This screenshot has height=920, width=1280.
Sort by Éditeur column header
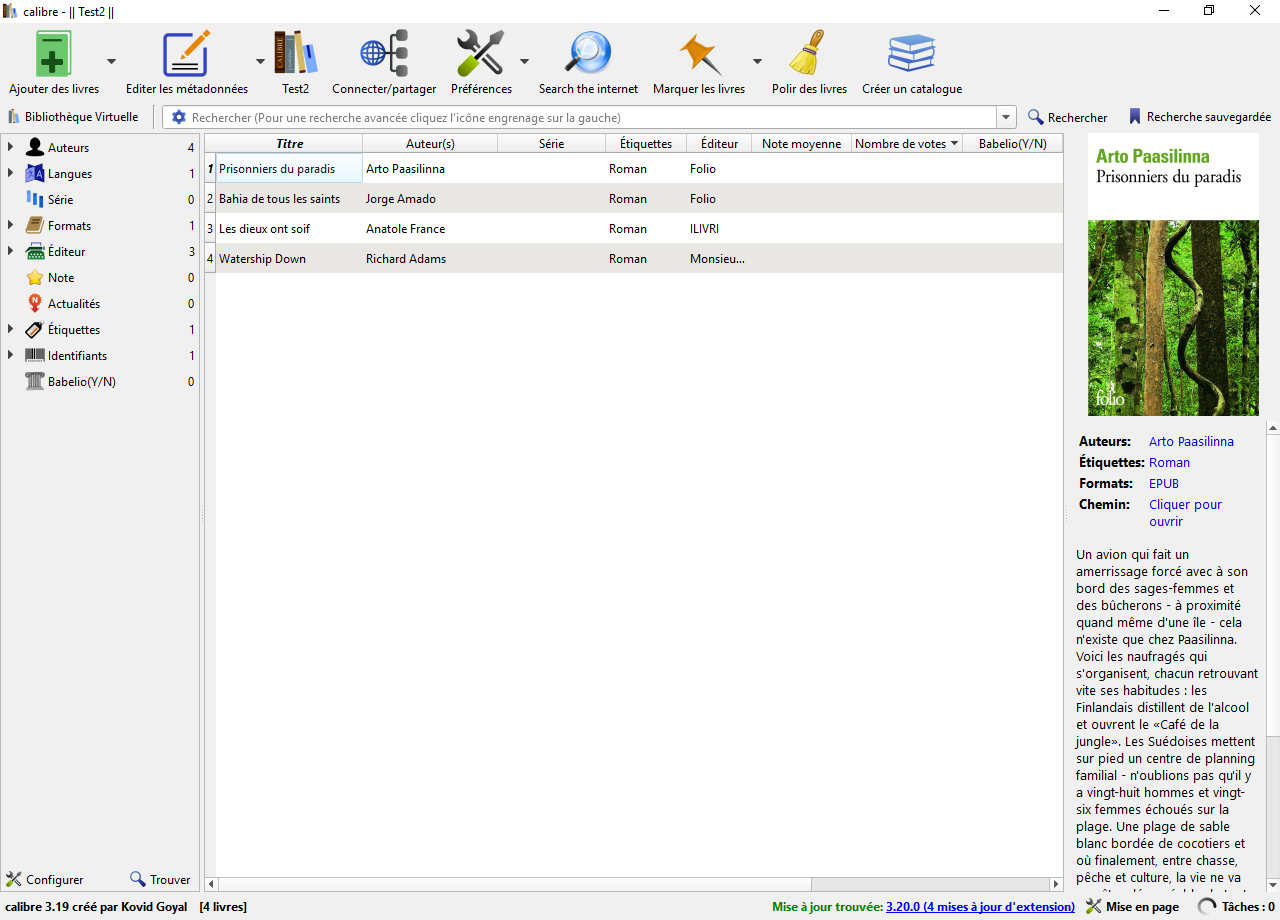719,144
